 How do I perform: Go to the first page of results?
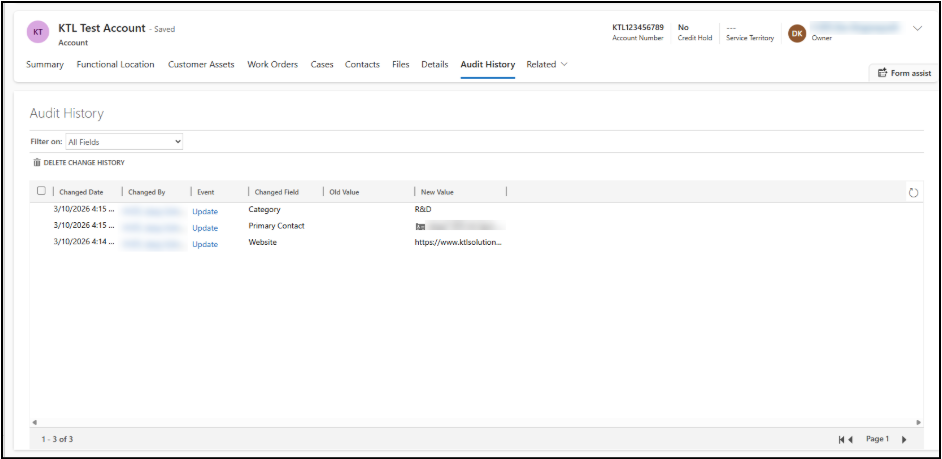coord(842,439)
